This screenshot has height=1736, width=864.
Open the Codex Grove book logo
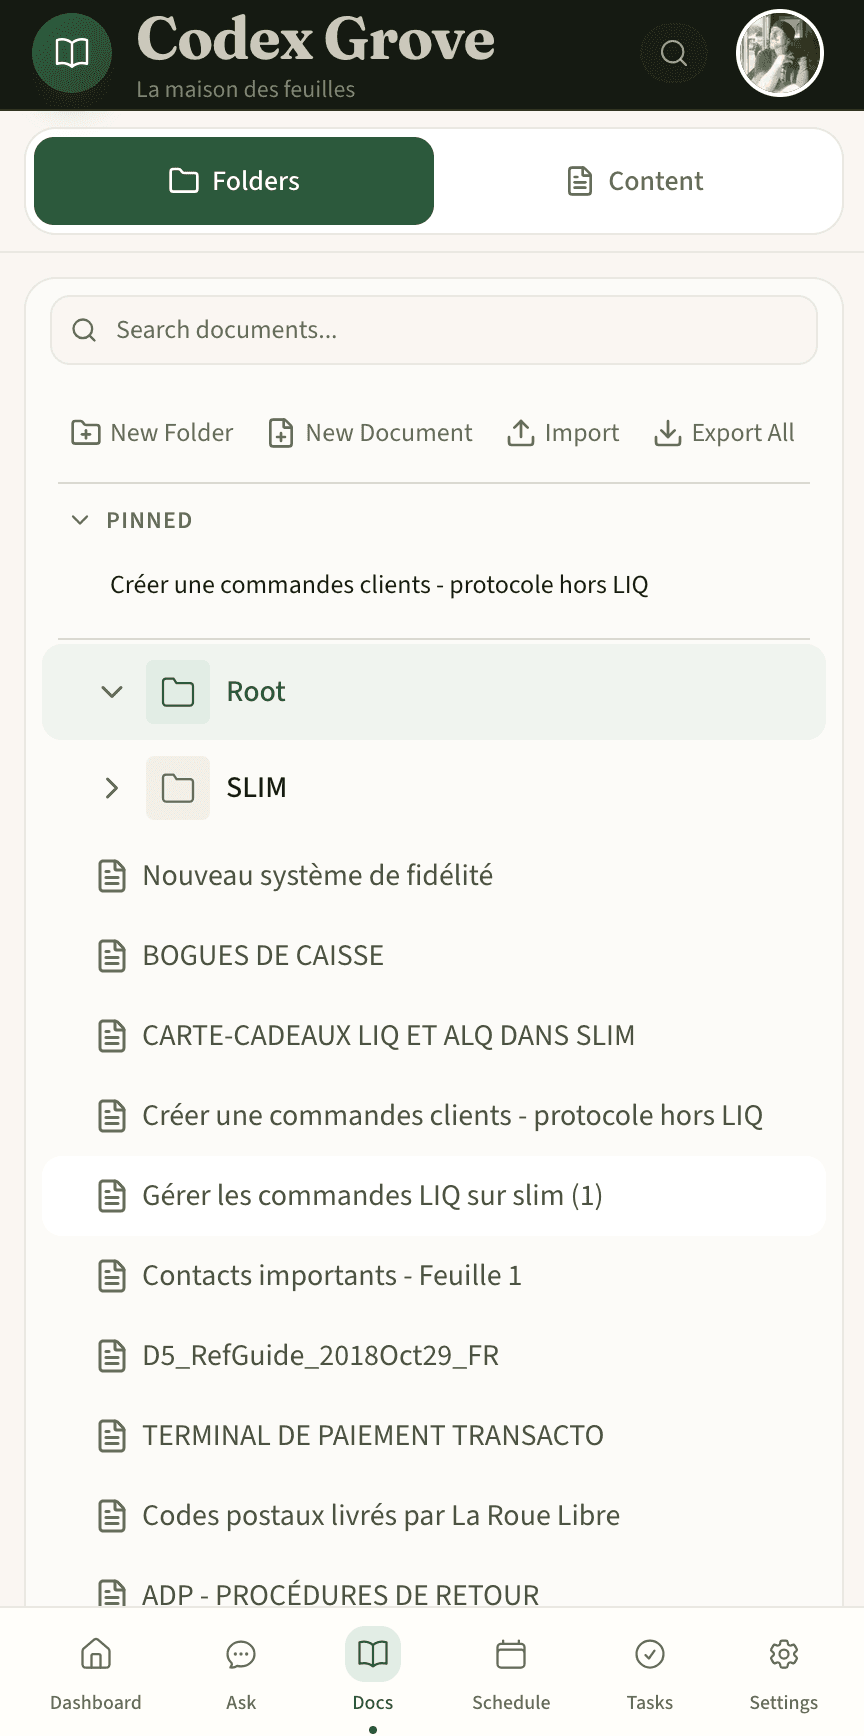(x=71, y=53)
